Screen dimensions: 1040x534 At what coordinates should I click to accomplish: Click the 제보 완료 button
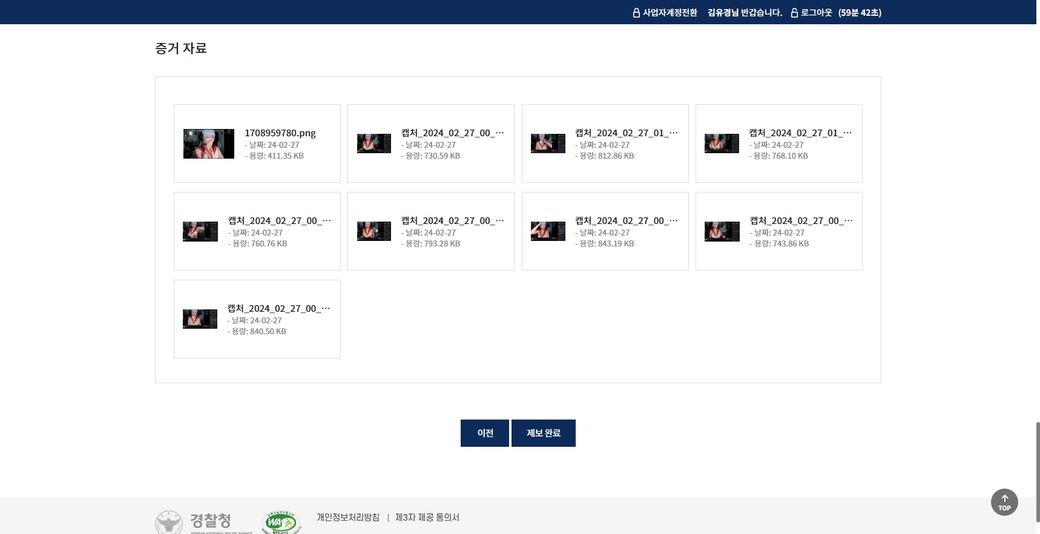[543, 433]
